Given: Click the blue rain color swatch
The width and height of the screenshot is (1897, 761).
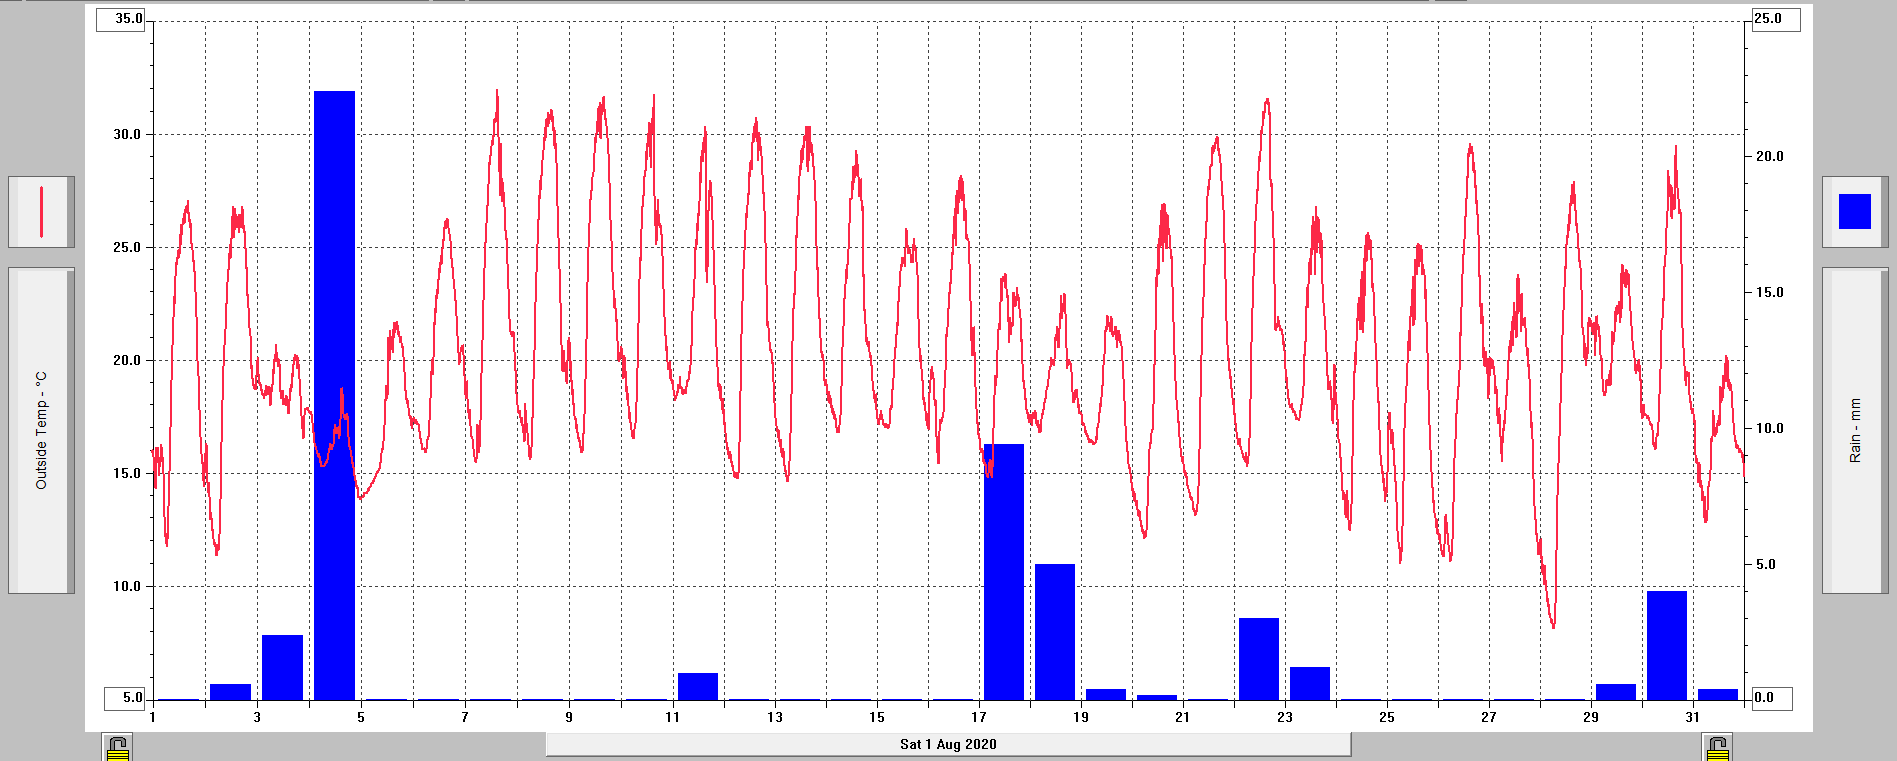Looking at the screenshot, I should (x=1854, y=212).
